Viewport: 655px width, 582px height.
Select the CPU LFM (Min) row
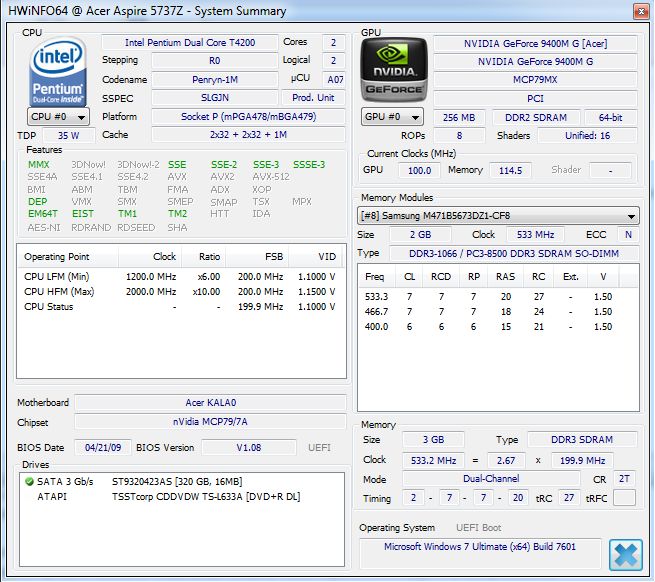point(180,277)
